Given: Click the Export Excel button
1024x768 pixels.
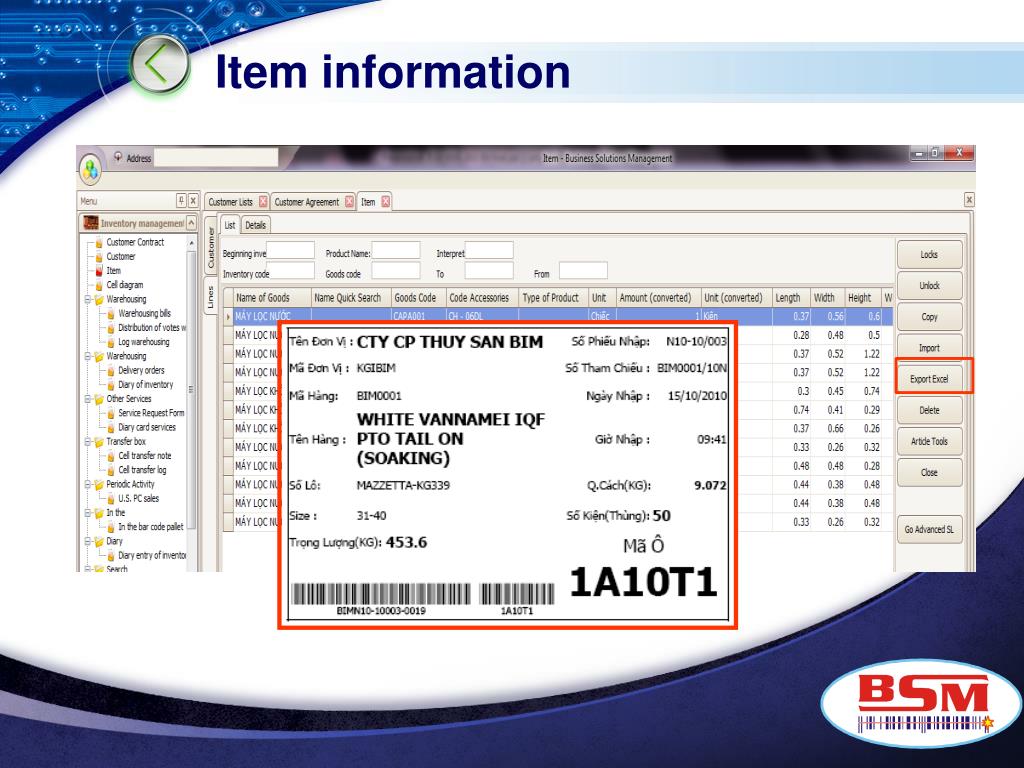Looking at the screenshot, I should [x=929, y=379].
